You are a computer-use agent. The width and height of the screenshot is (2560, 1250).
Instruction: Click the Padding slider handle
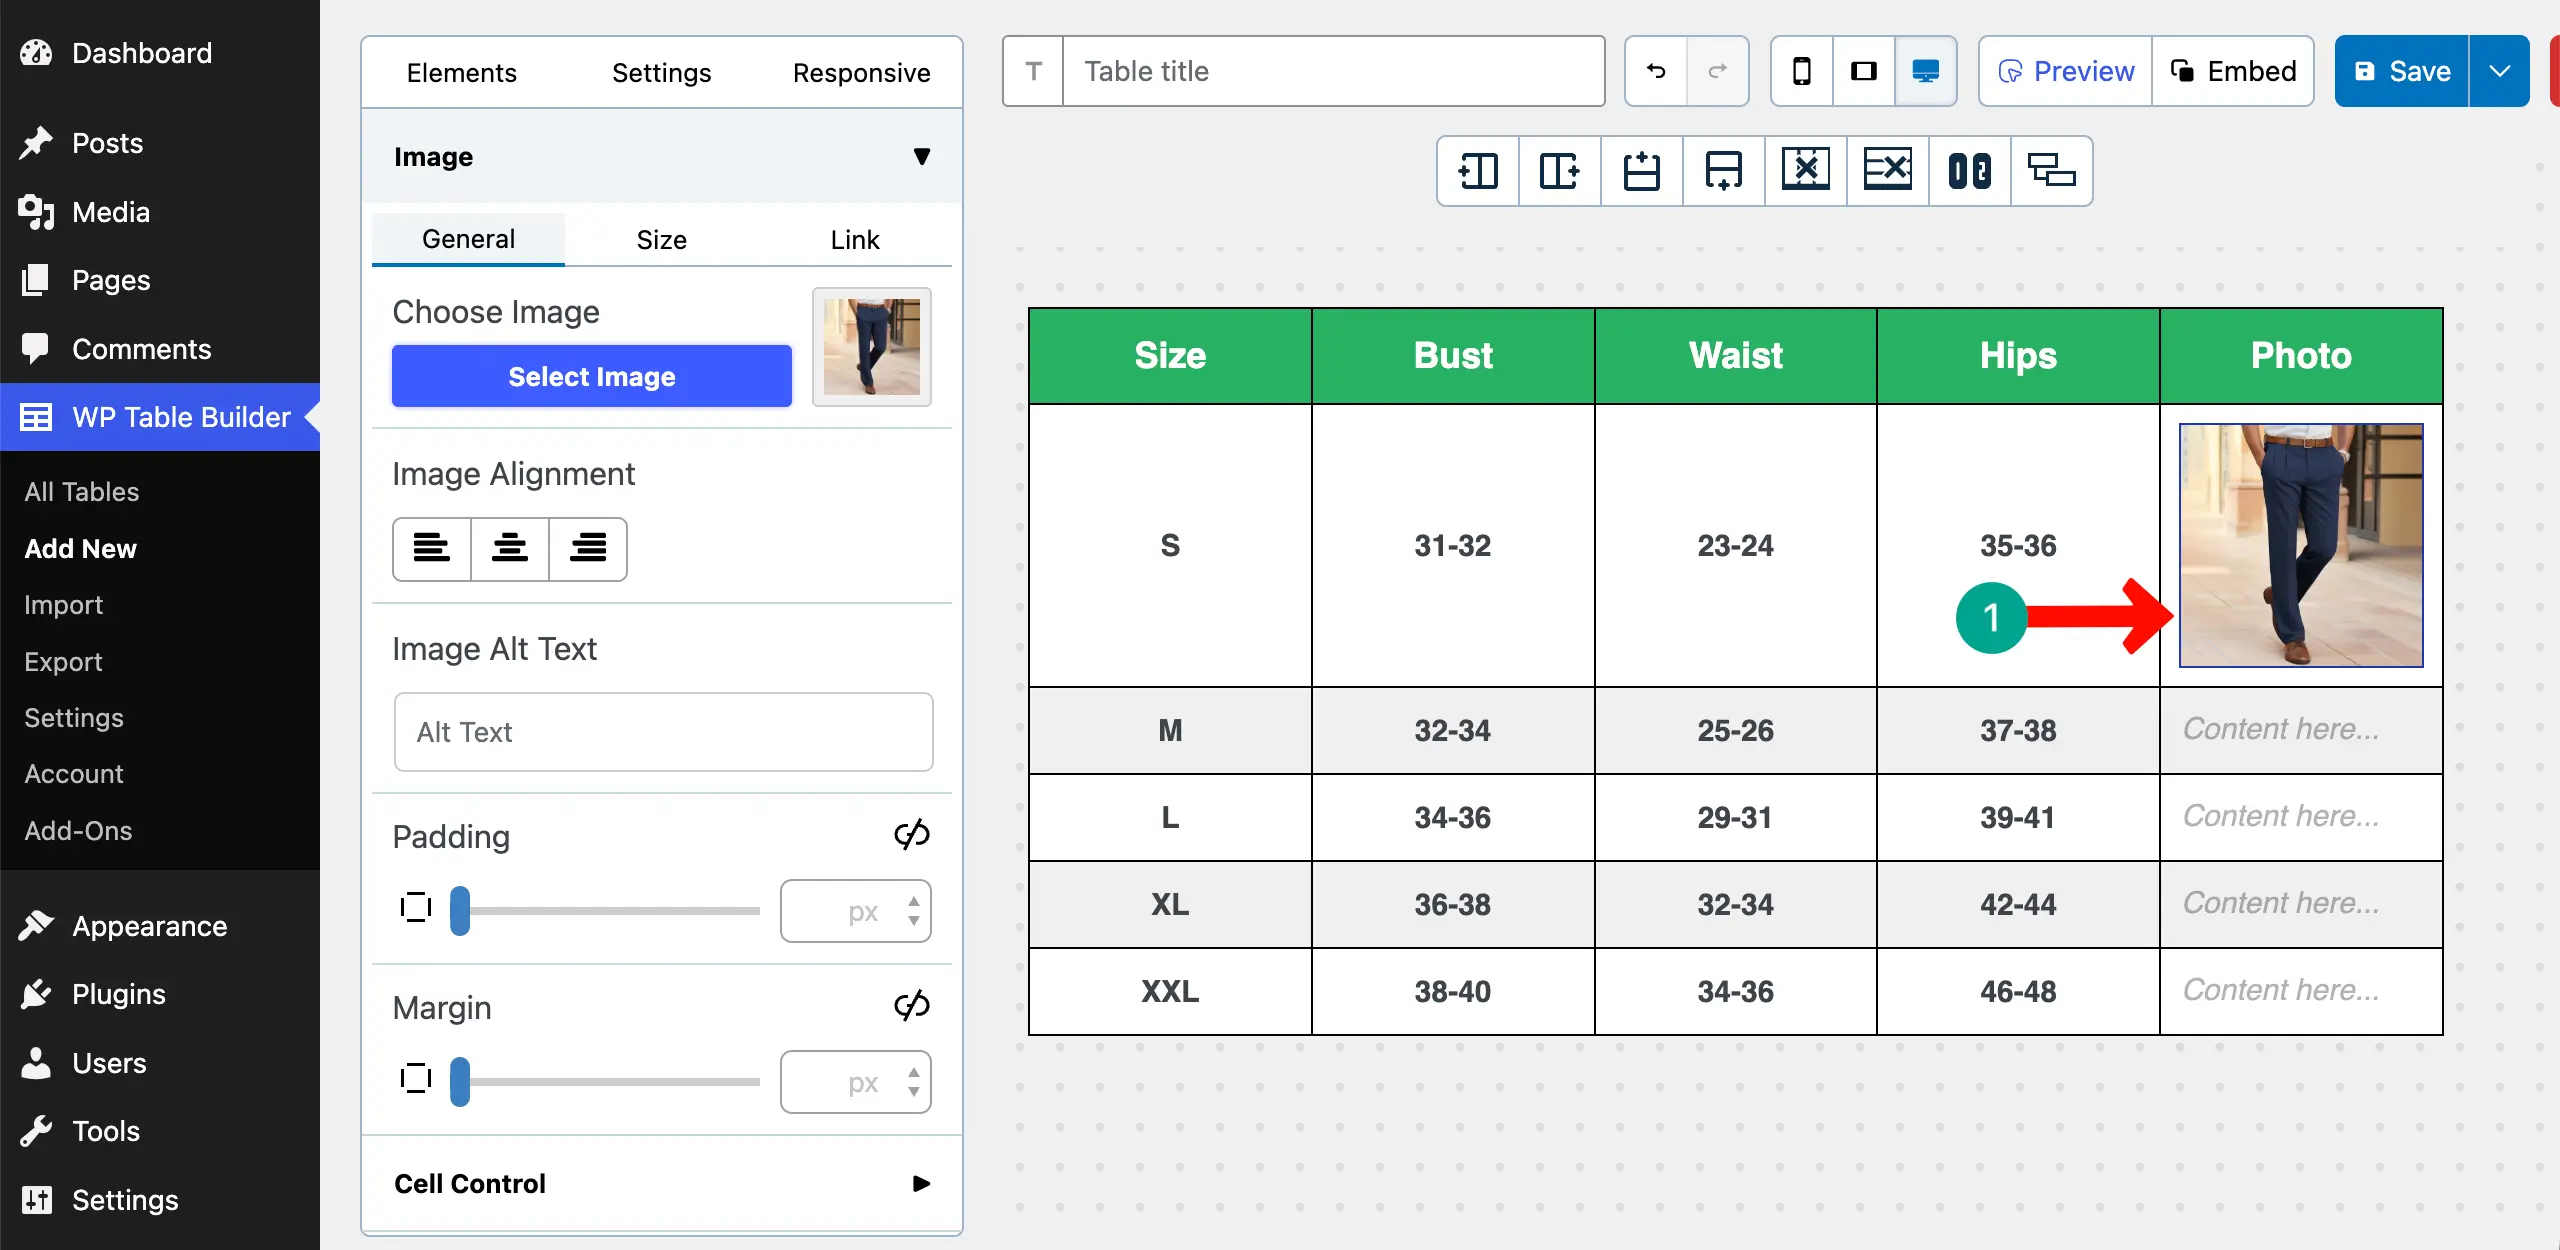click(460, 910)
